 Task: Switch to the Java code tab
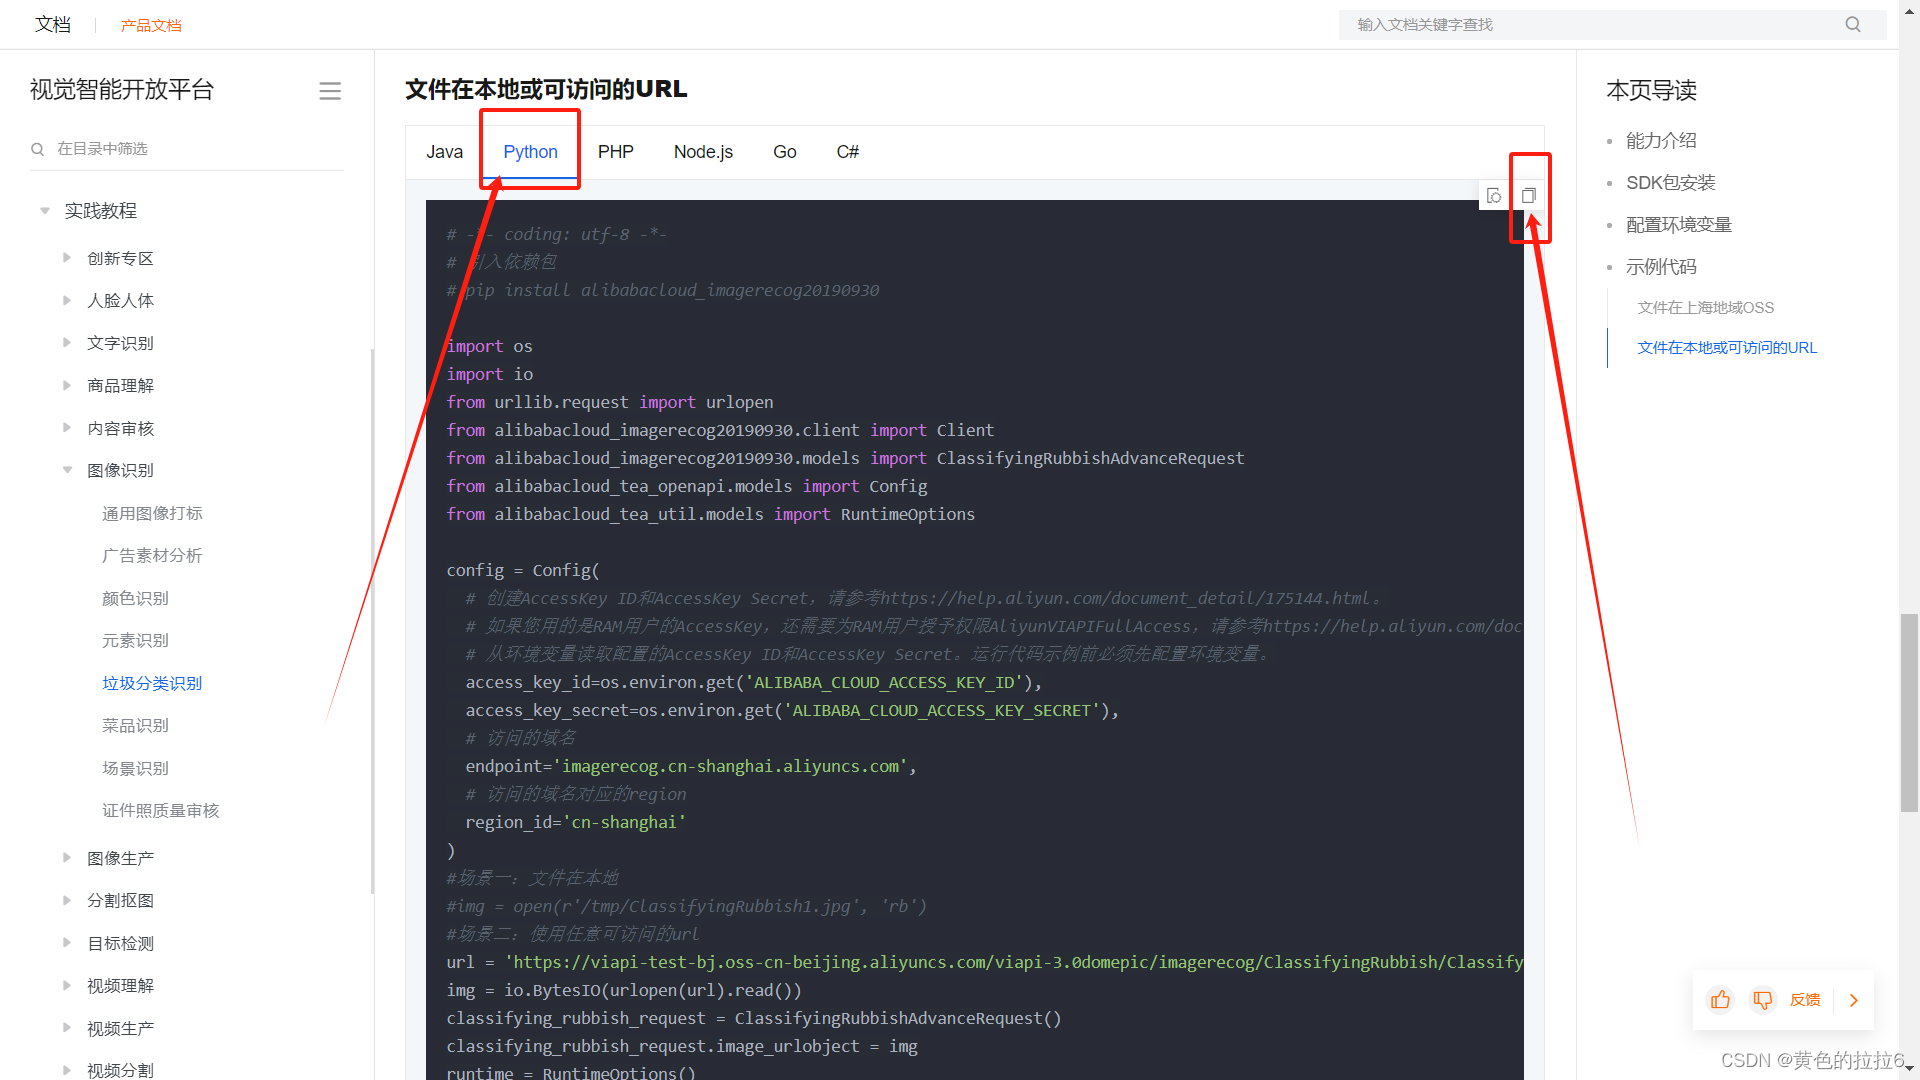point(444,152)
